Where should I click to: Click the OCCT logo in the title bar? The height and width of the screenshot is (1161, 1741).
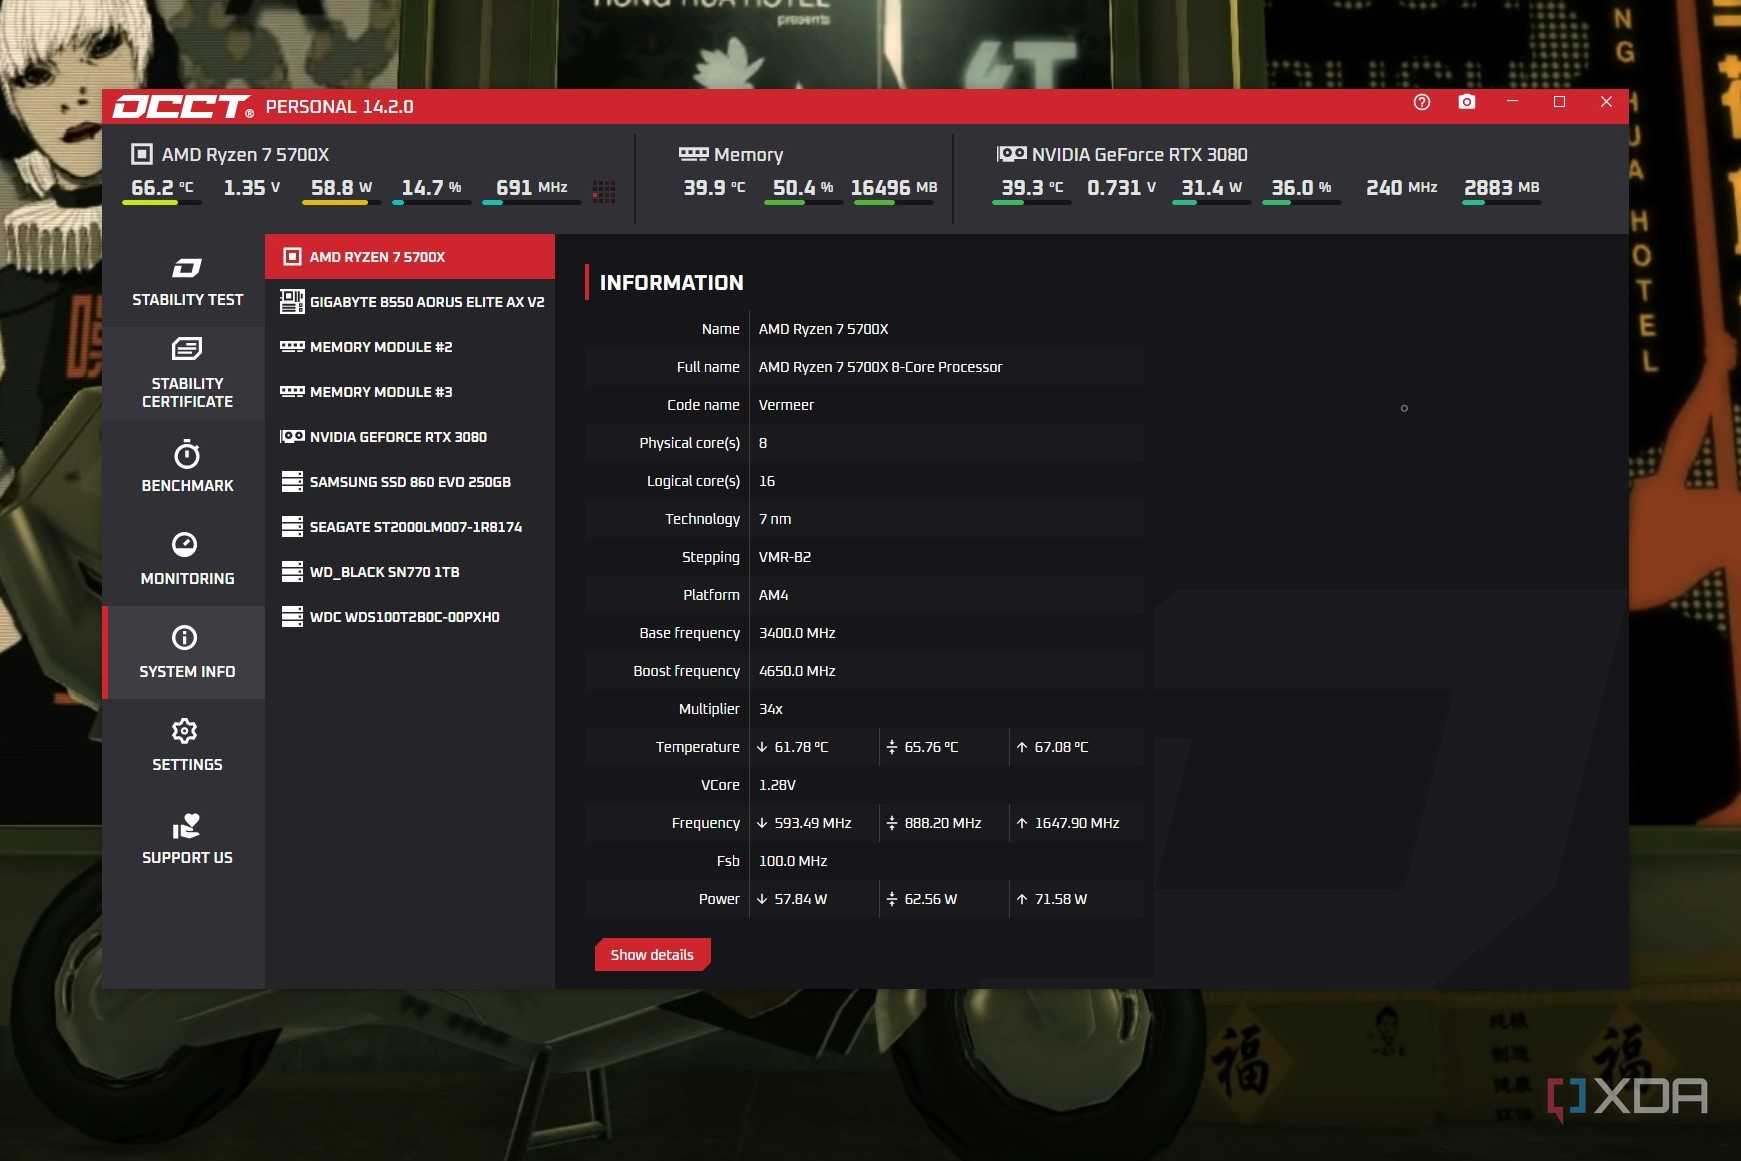point(183,106)
